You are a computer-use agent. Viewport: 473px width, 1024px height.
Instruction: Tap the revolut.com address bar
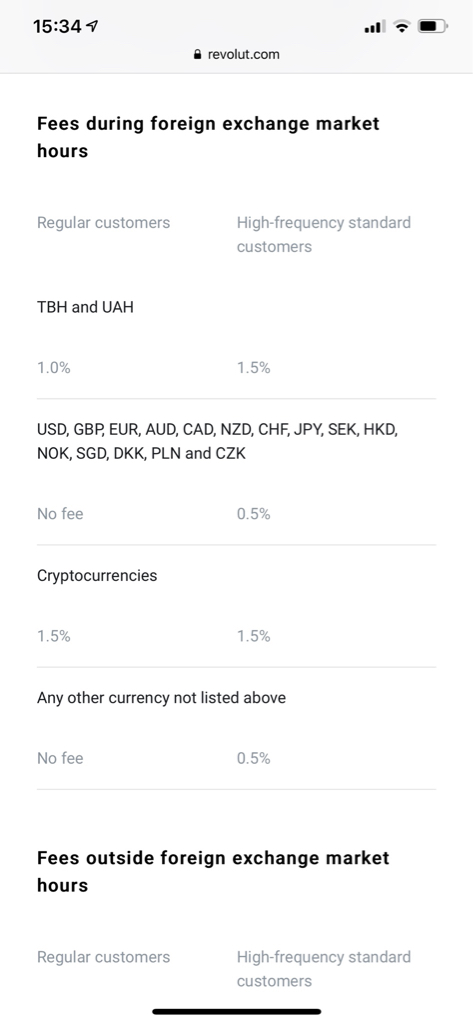[236, 55]
